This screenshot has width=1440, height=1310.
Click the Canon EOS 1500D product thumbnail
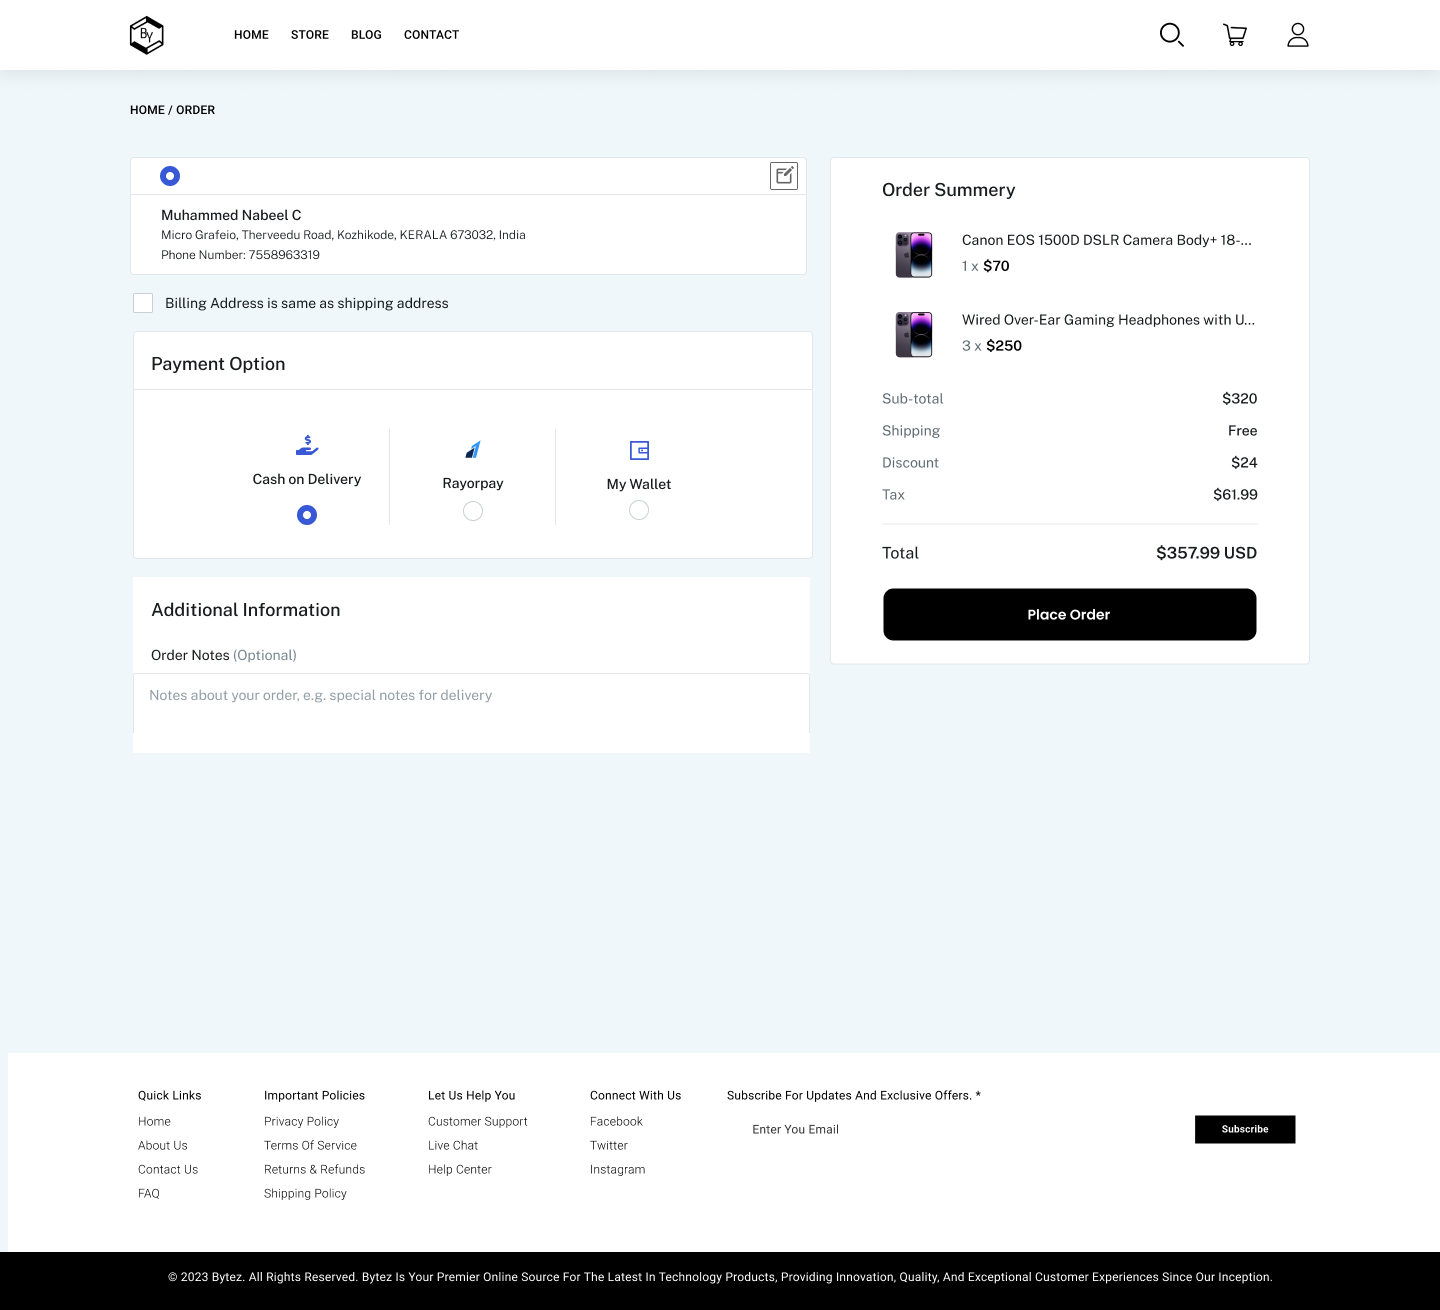coord(914,254)
